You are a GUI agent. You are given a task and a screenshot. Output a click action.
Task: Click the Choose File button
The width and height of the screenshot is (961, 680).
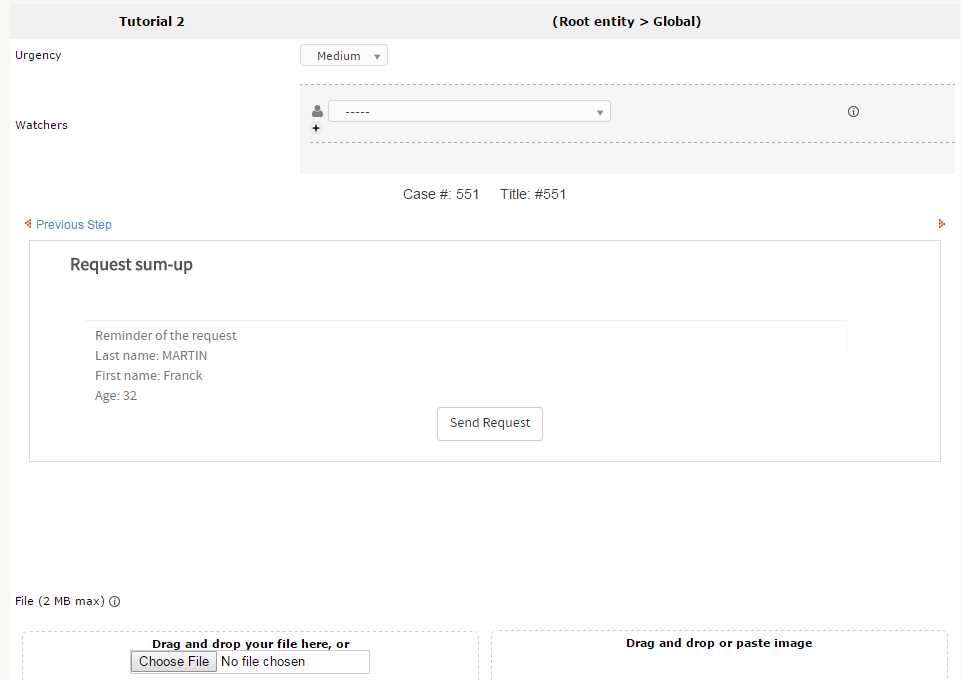point(174,662)
